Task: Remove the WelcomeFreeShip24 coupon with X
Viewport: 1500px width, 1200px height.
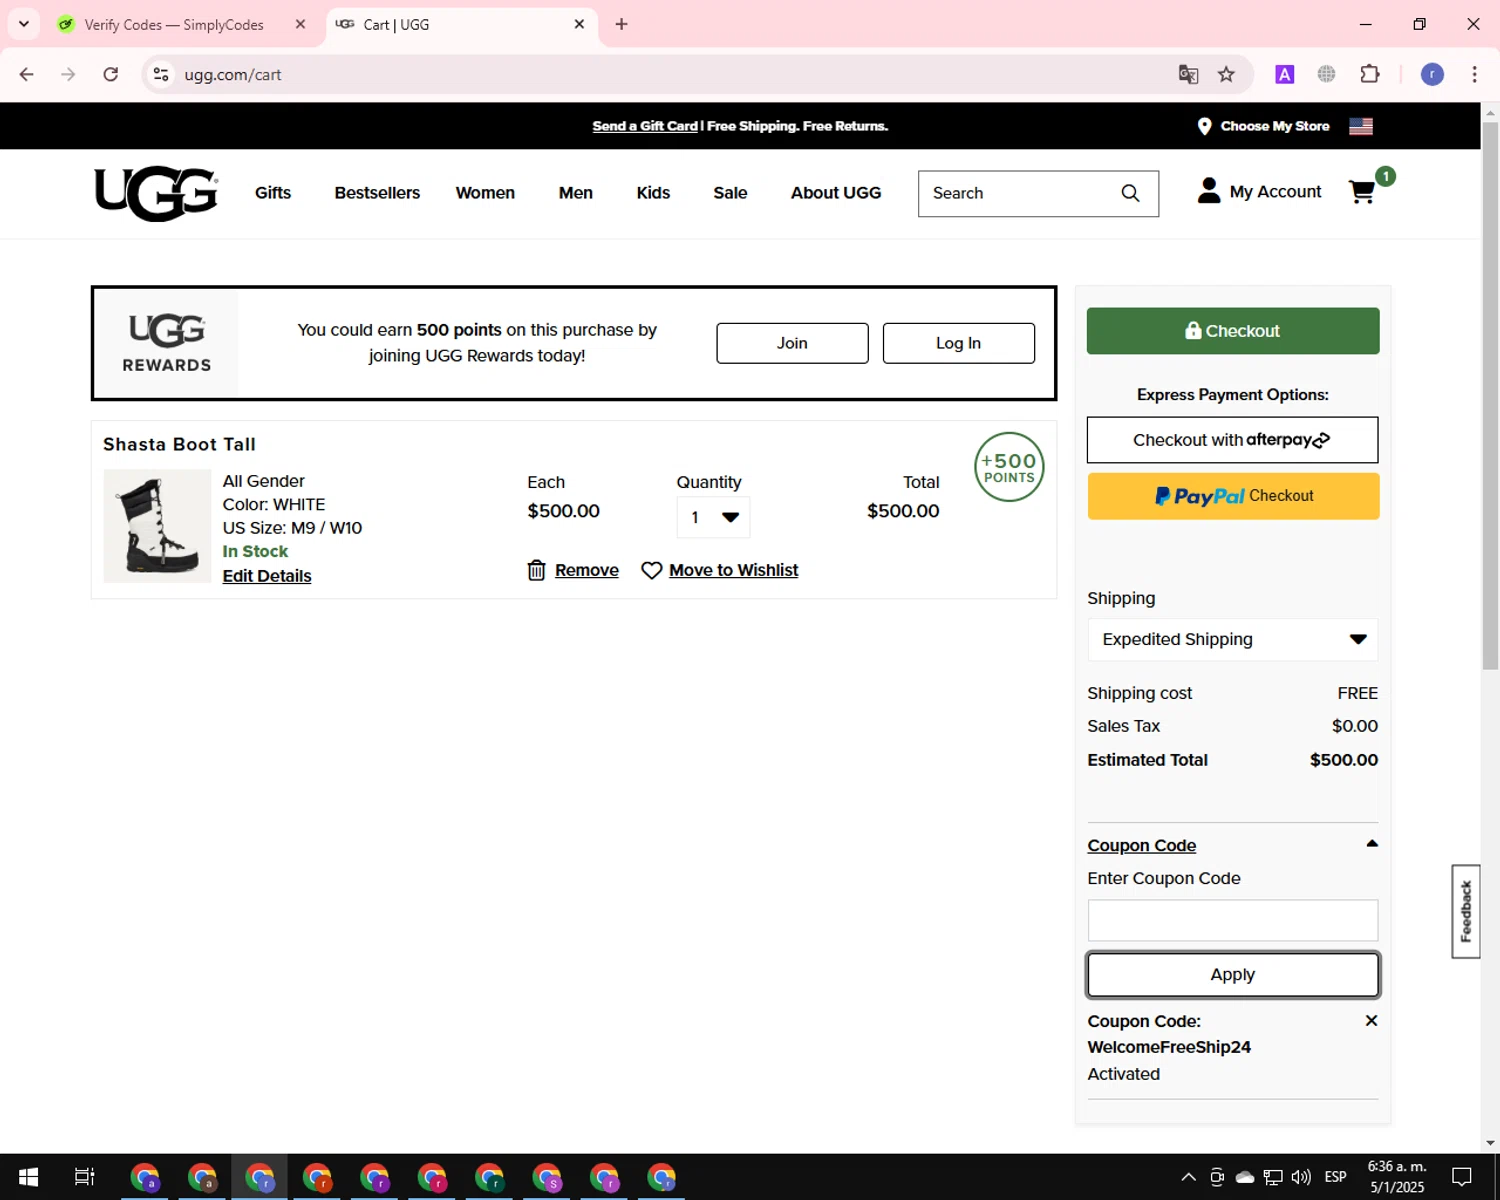Action: click(1371, 1021)
